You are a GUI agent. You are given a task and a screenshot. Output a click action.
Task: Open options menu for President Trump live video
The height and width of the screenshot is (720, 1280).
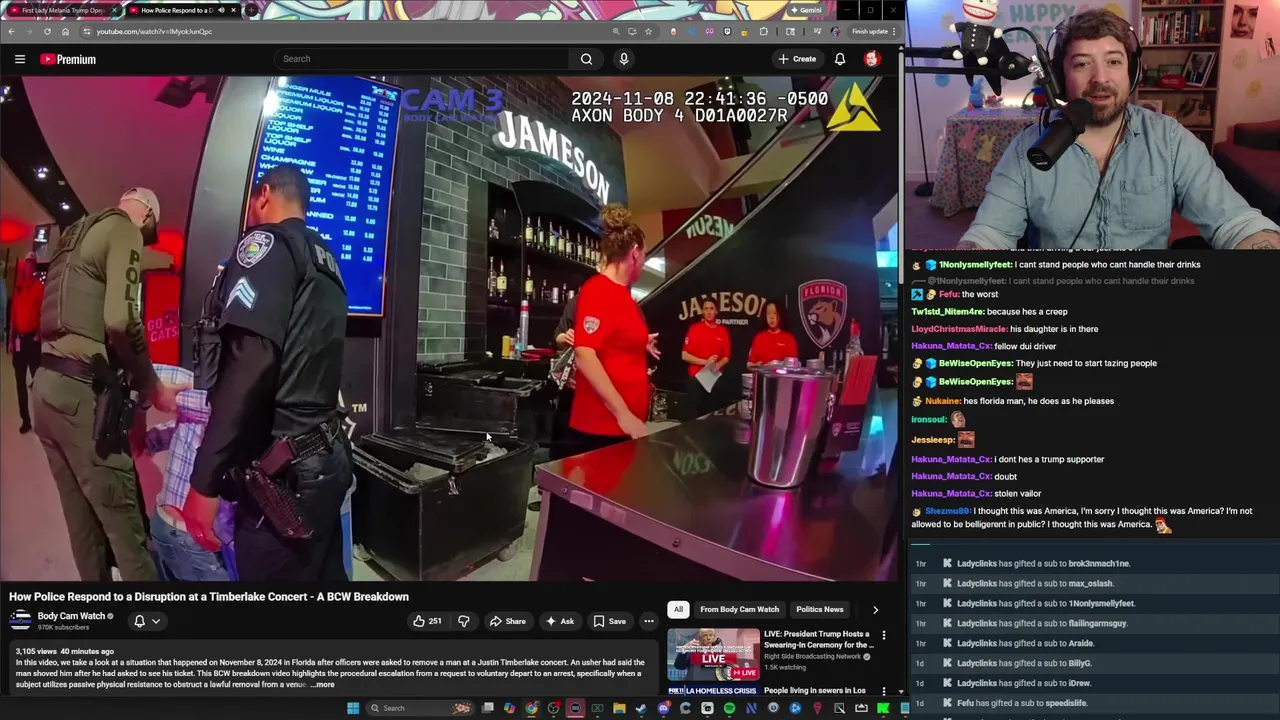point(884,635)
